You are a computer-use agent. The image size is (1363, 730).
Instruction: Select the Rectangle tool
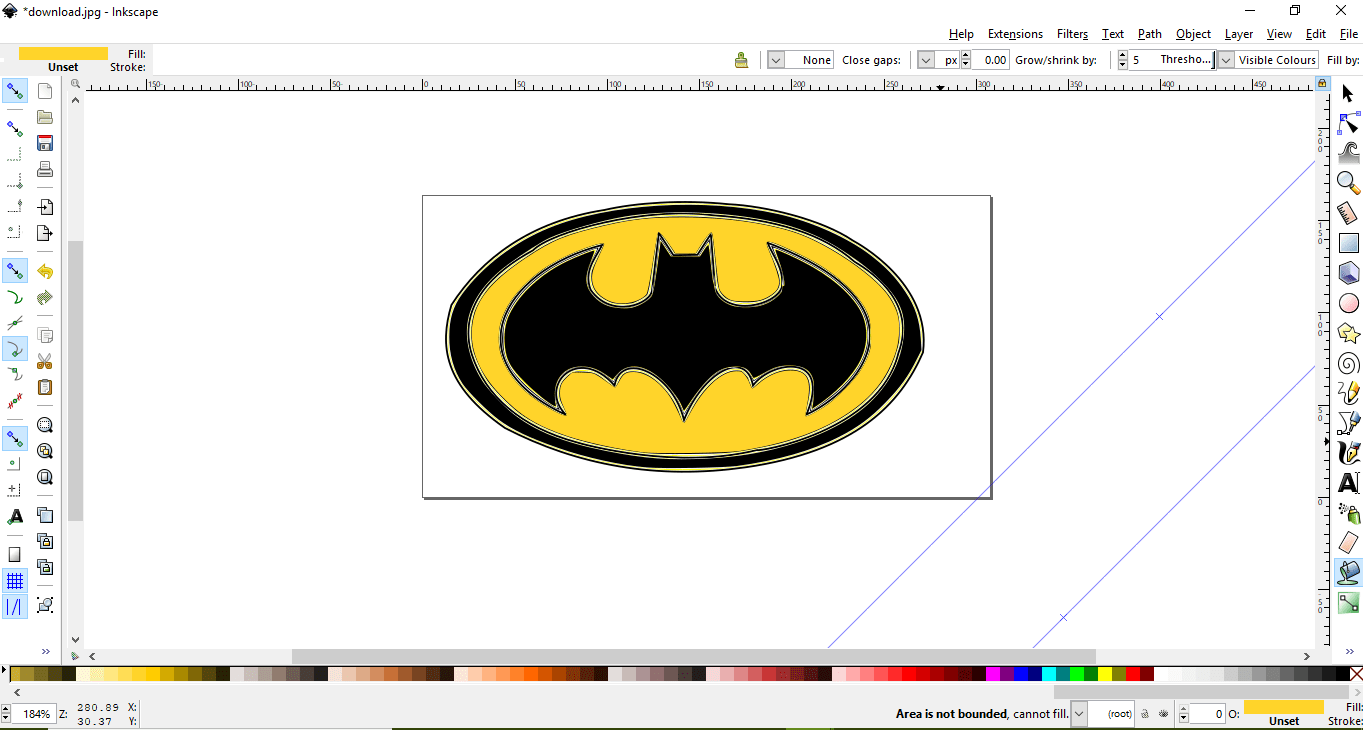click(x=1348, y=243)
